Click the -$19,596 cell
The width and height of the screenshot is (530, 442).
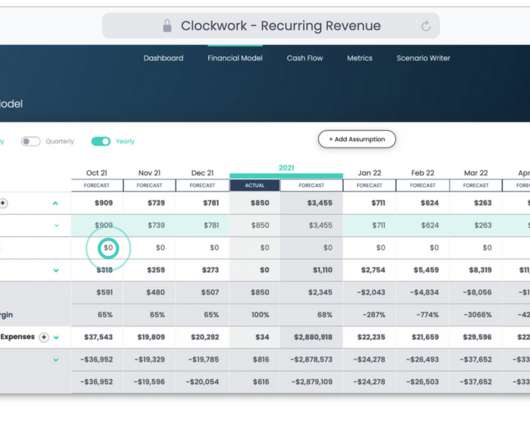tap(149, 382)
